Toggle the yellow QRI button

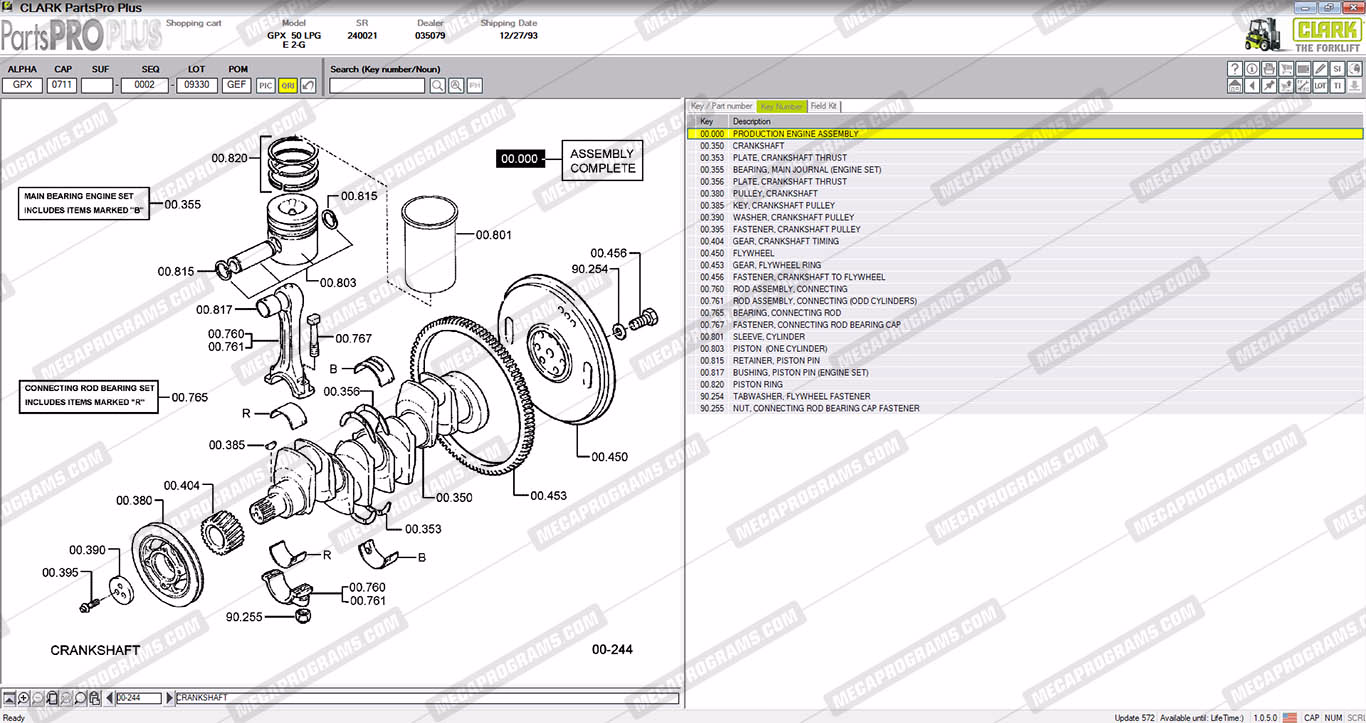tap(288, 86)
